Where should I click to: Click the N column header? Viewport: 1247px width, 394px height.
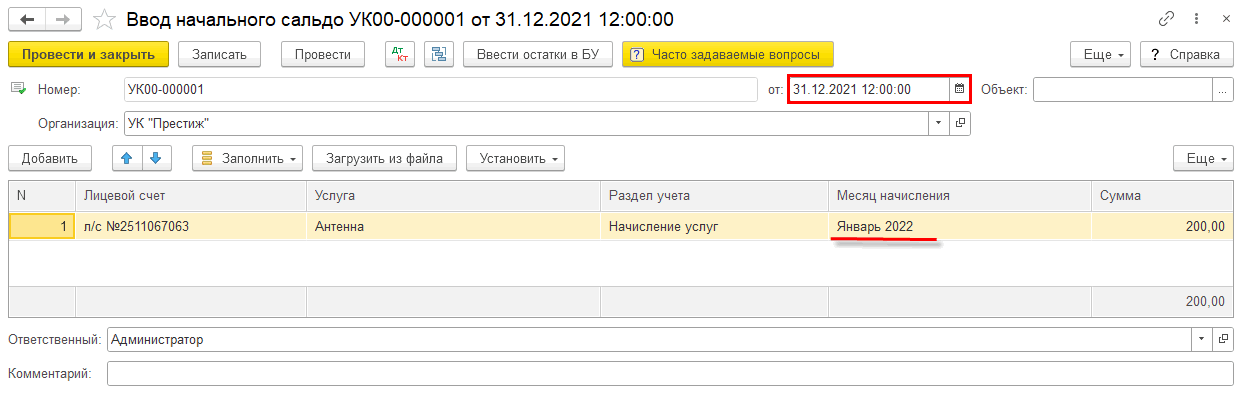click(x=42, y=196)
